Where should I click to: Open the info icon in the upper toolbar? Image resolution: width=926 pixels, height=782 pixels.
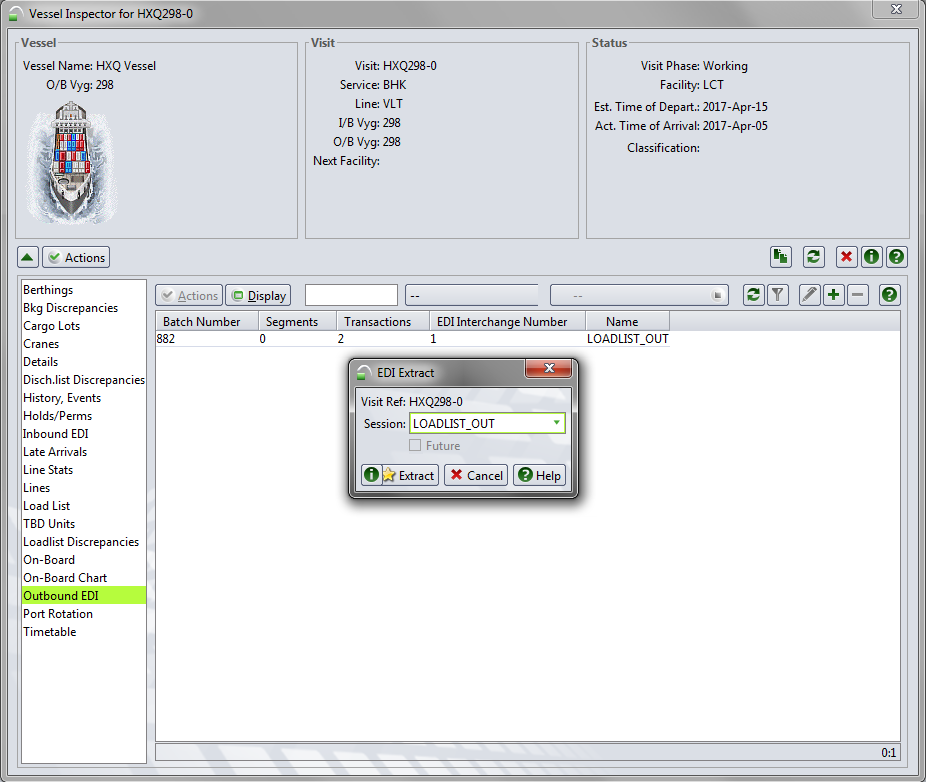click(871, 257)
